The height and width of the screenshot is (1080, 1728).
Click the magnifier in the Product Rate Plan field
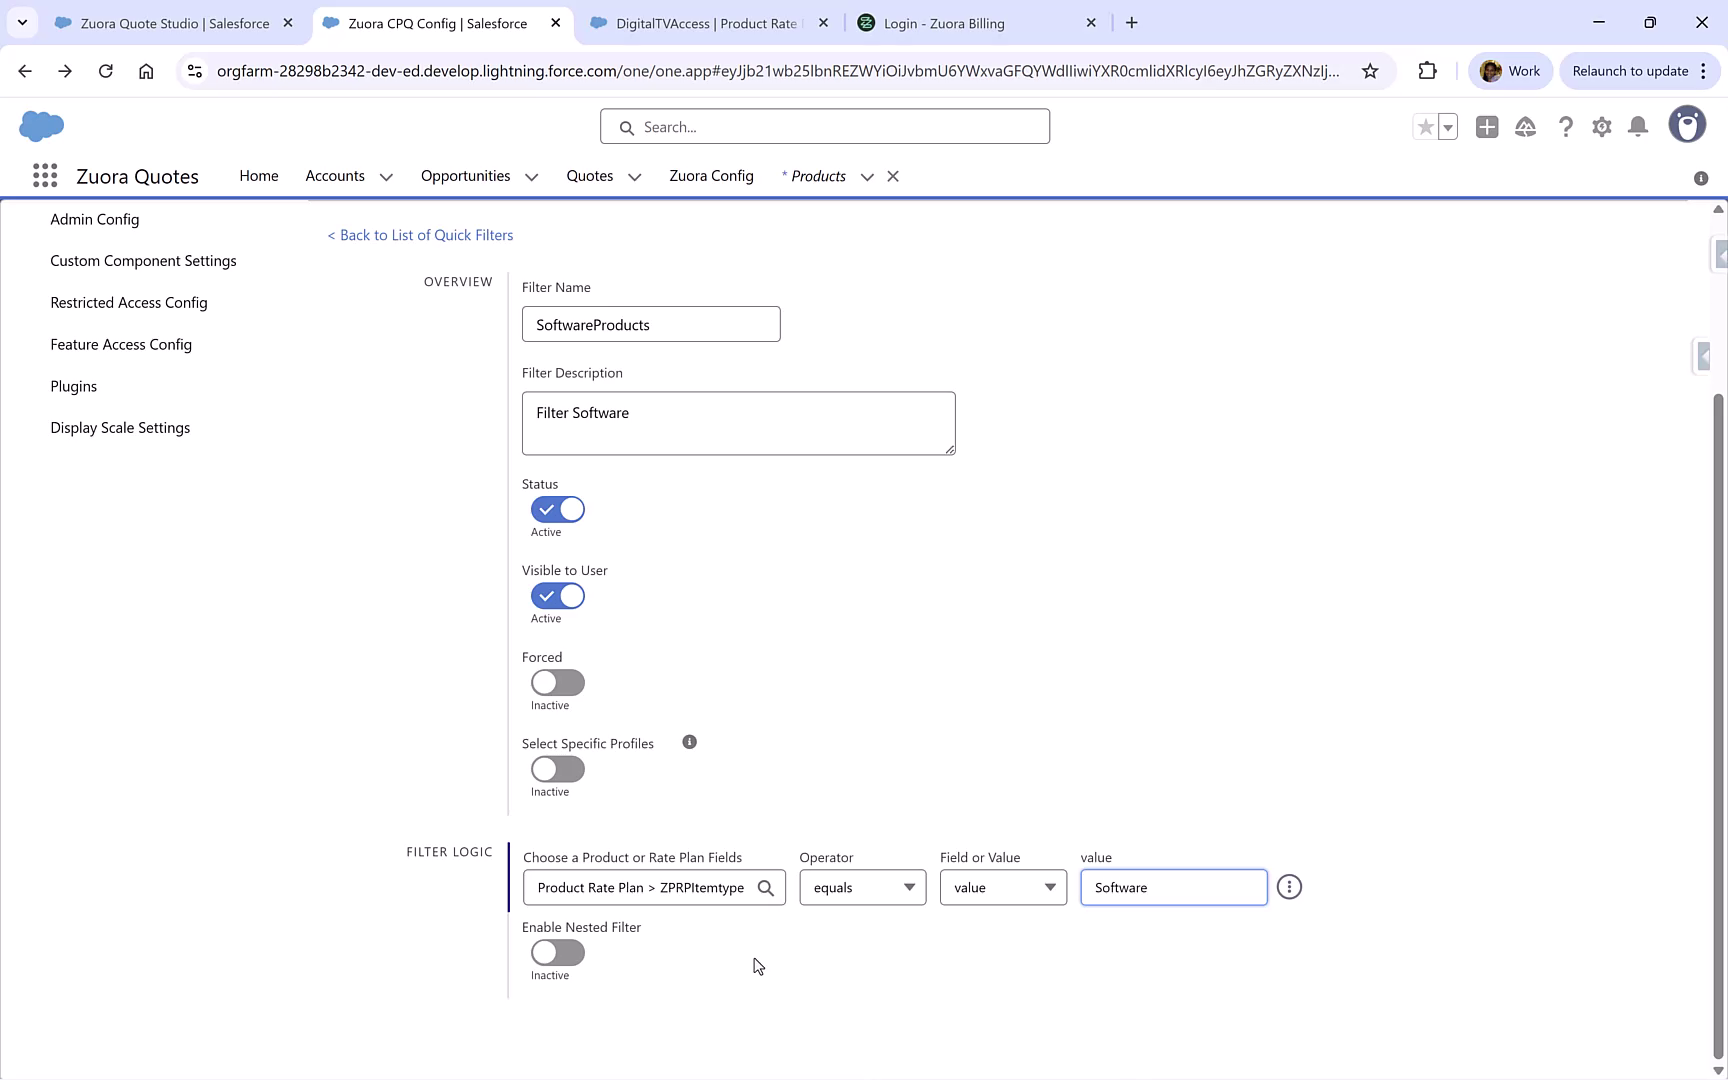pyautogui.click(x=766, y=887)
